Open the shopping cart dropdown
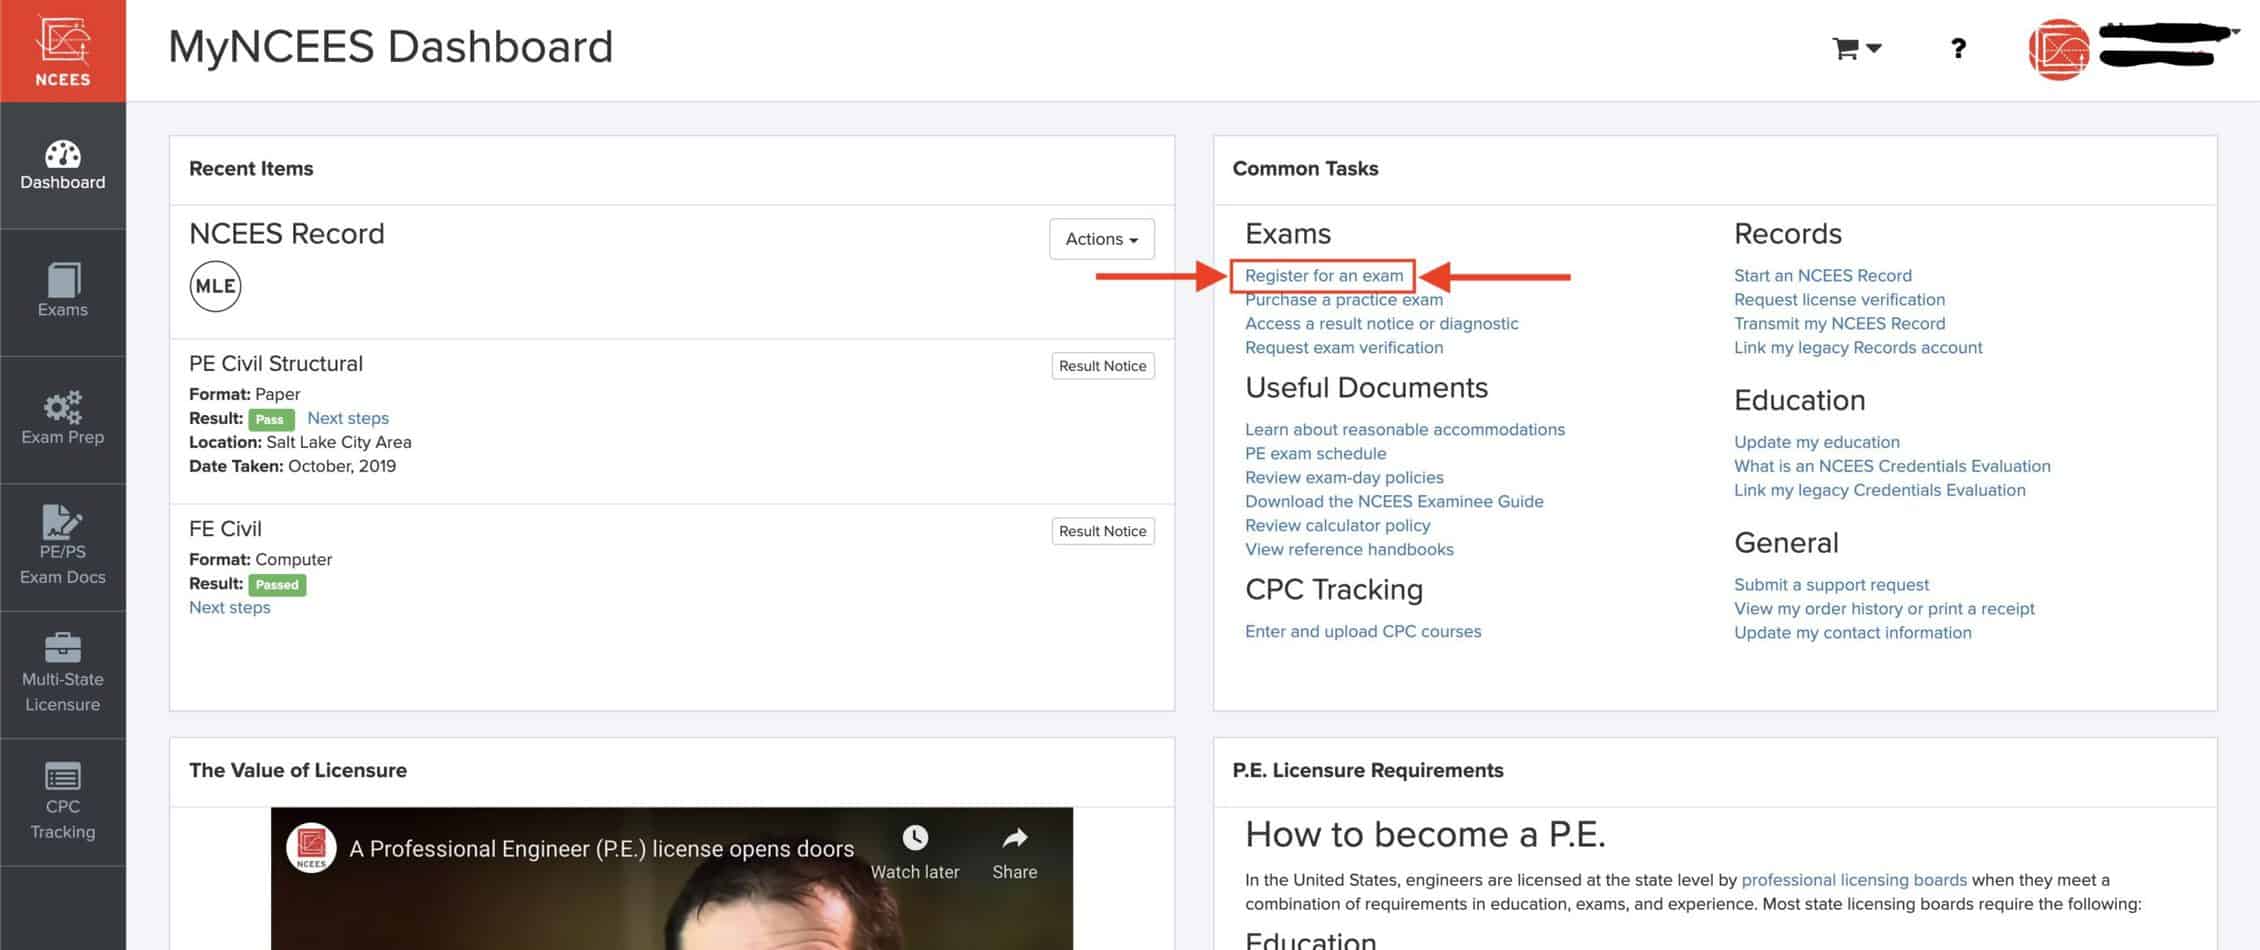 (x=1856, y=48)
